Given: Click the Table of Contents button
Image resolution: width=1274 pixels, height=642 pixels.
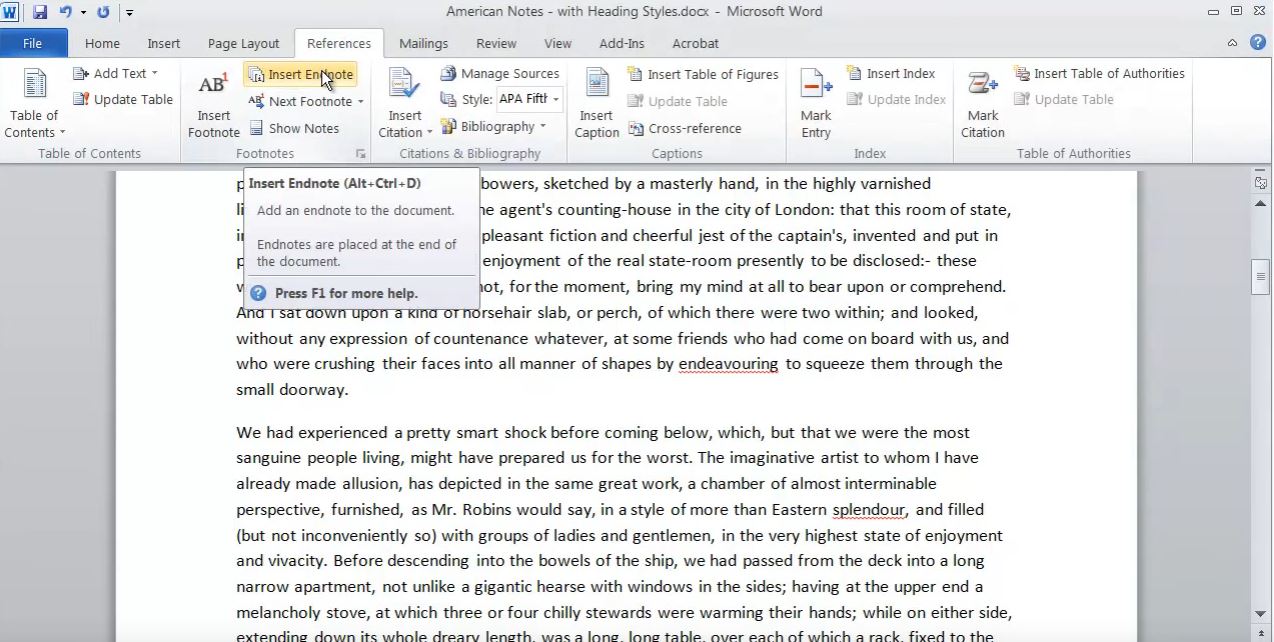Looking at the screenshot, I should pos(34,103).
